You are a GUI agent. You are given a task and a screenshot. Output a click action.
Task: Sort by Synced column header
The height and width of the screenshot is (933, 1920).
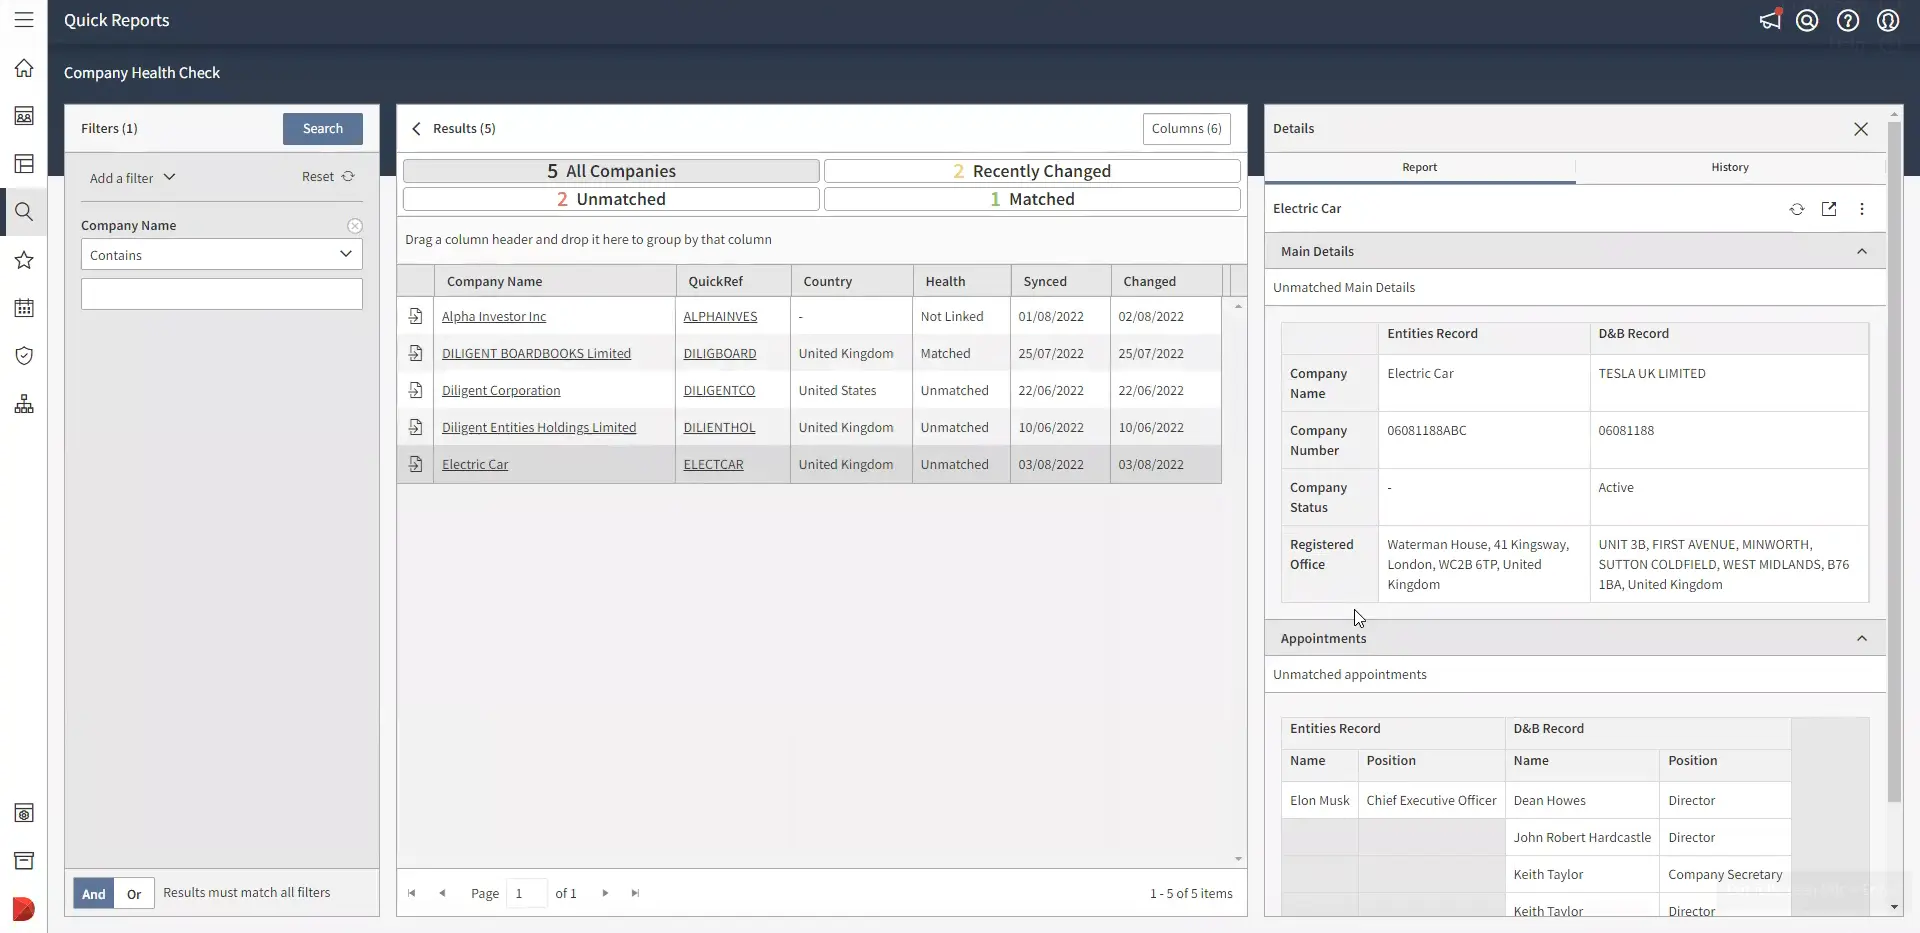[1060, 281]
